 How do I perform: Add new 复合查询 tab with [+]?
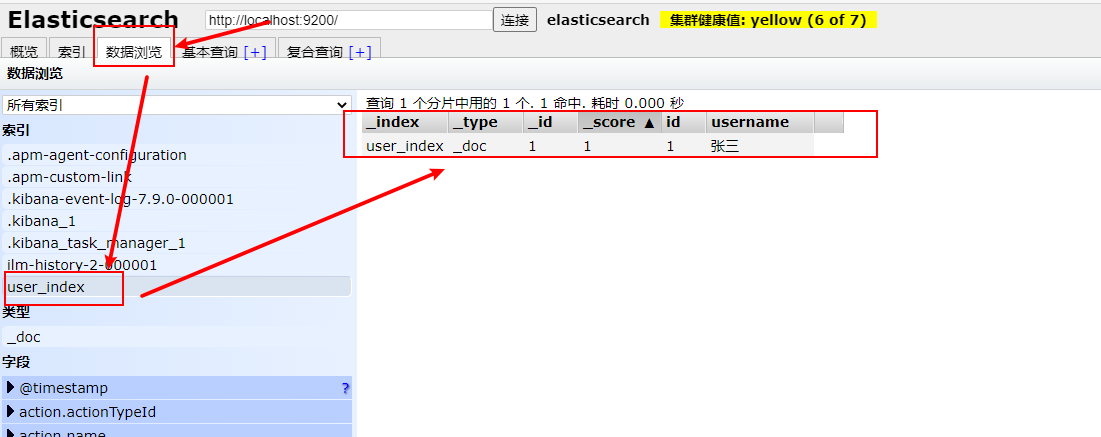360,52
